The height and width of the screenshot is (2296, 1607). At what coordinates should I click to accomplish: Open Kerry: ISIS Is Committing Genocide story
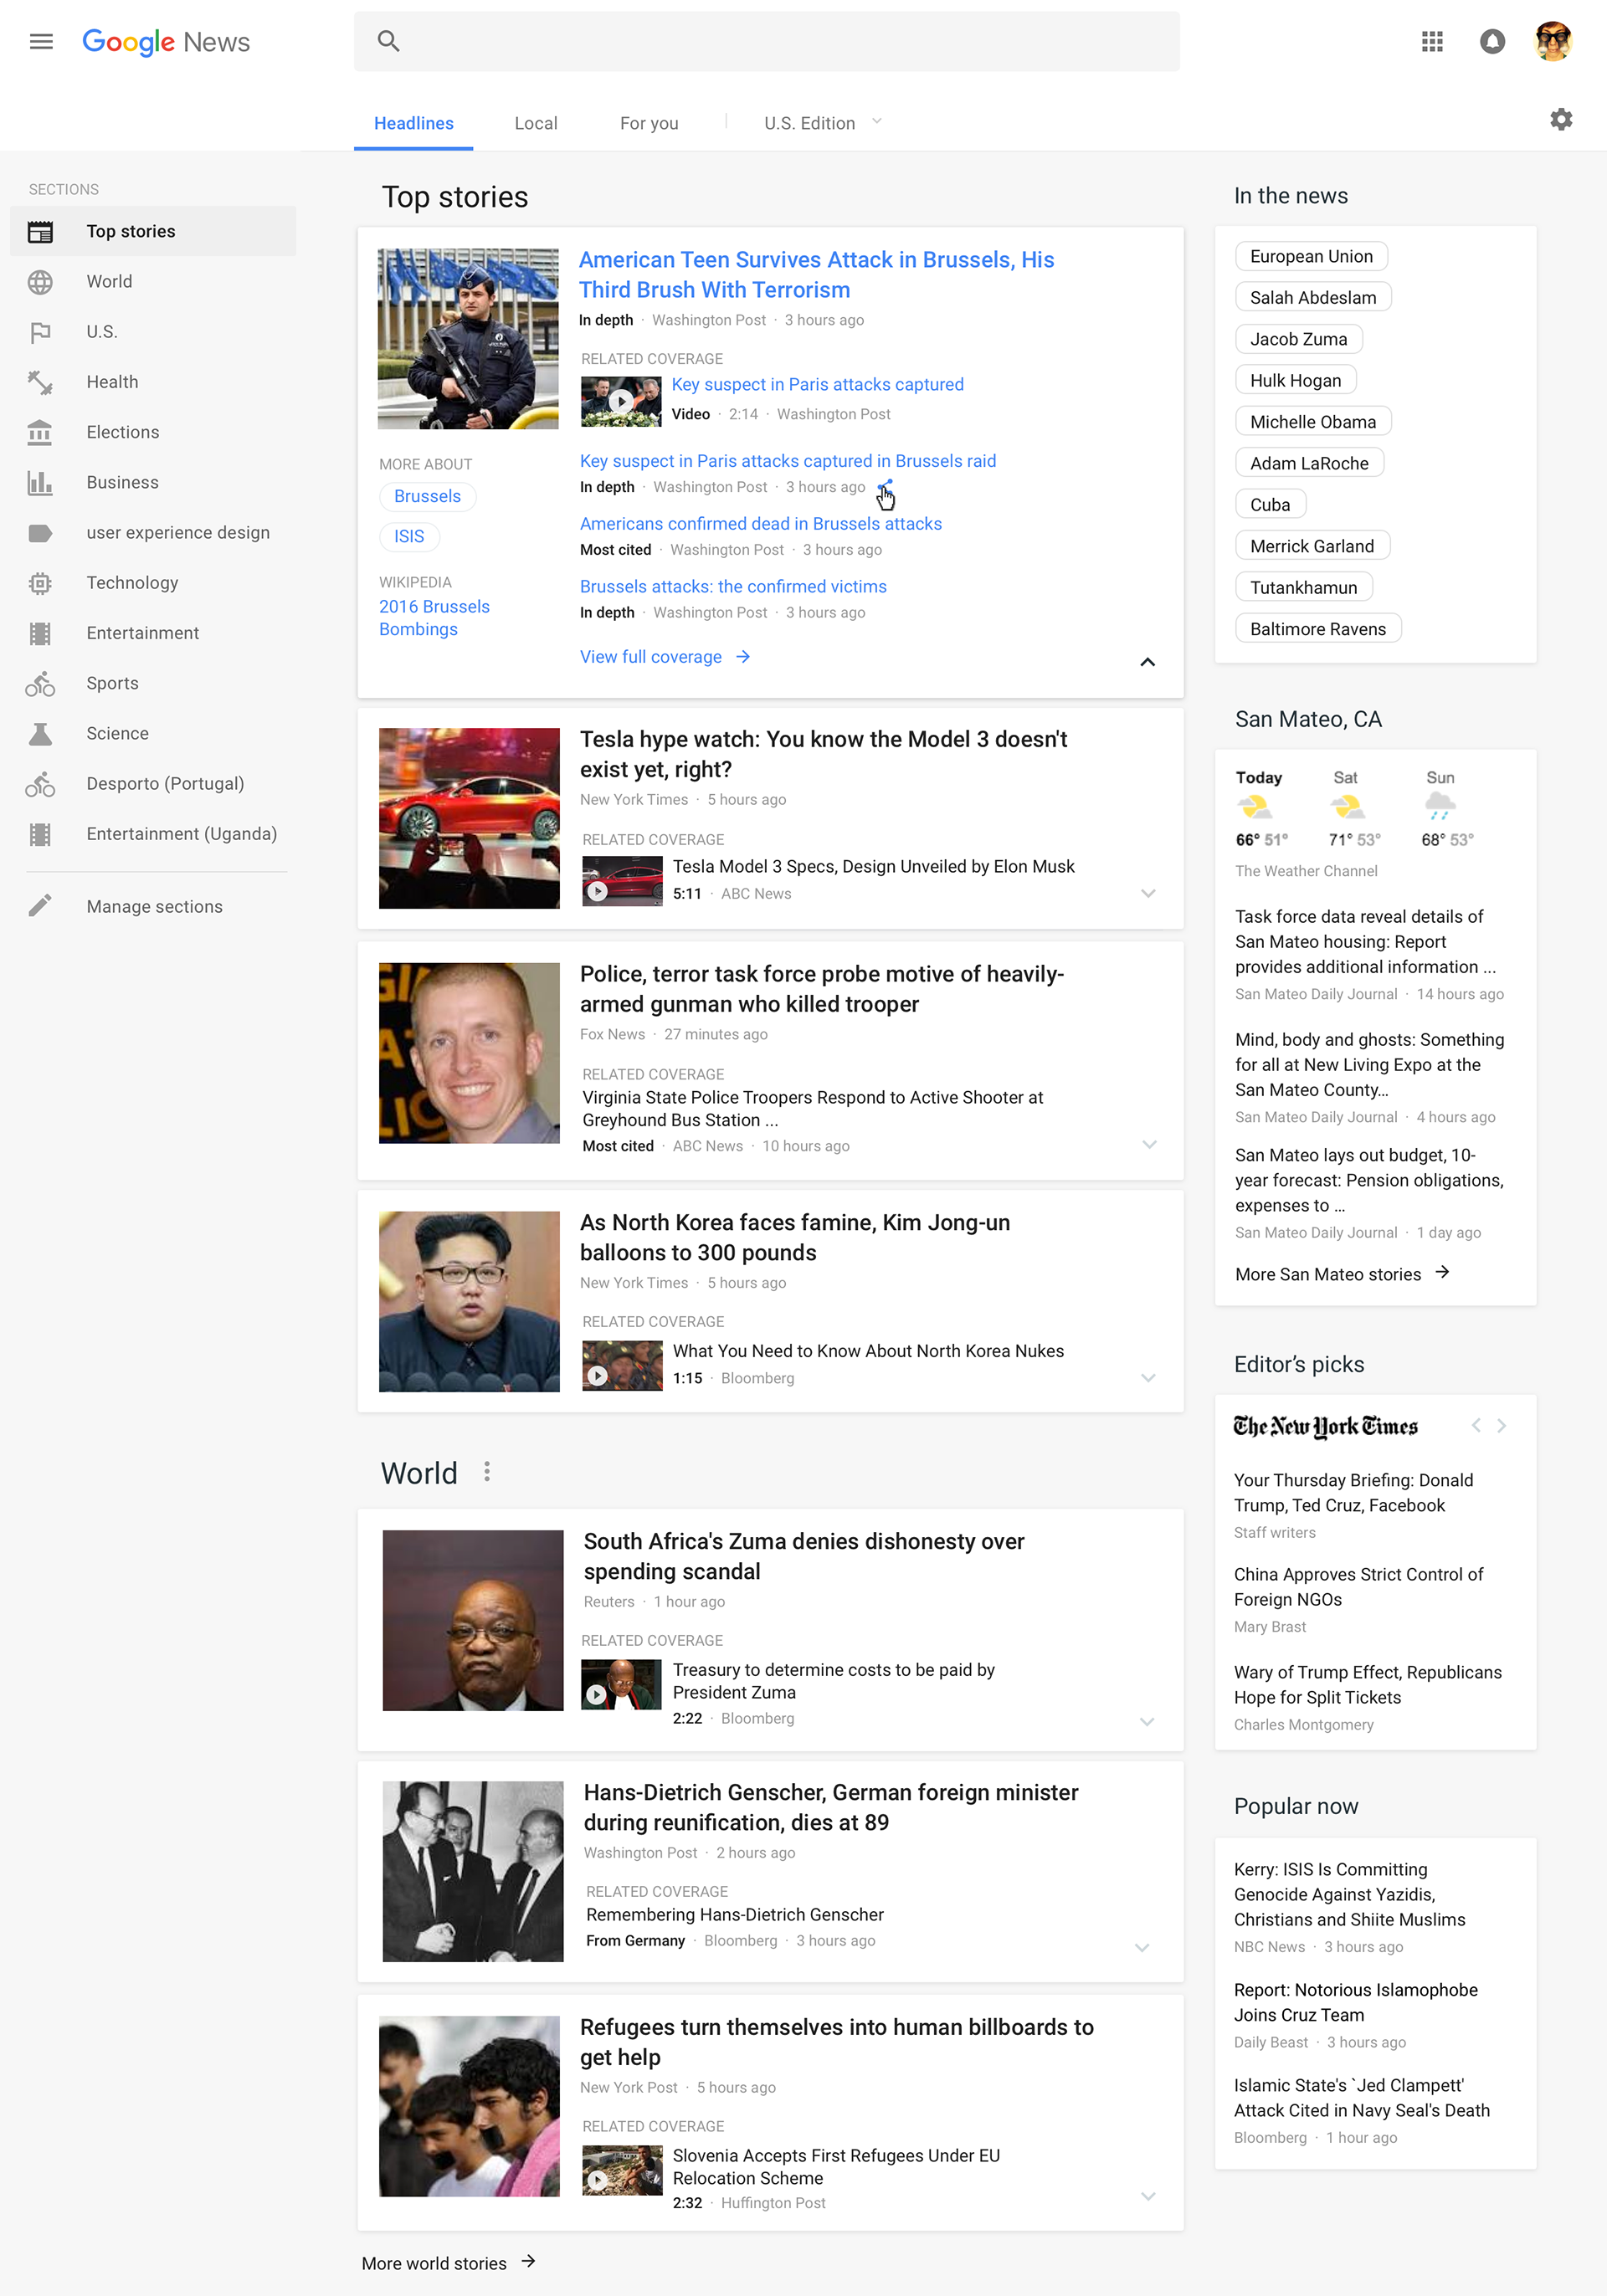pyautogui.click(x=1349, y=1894)
